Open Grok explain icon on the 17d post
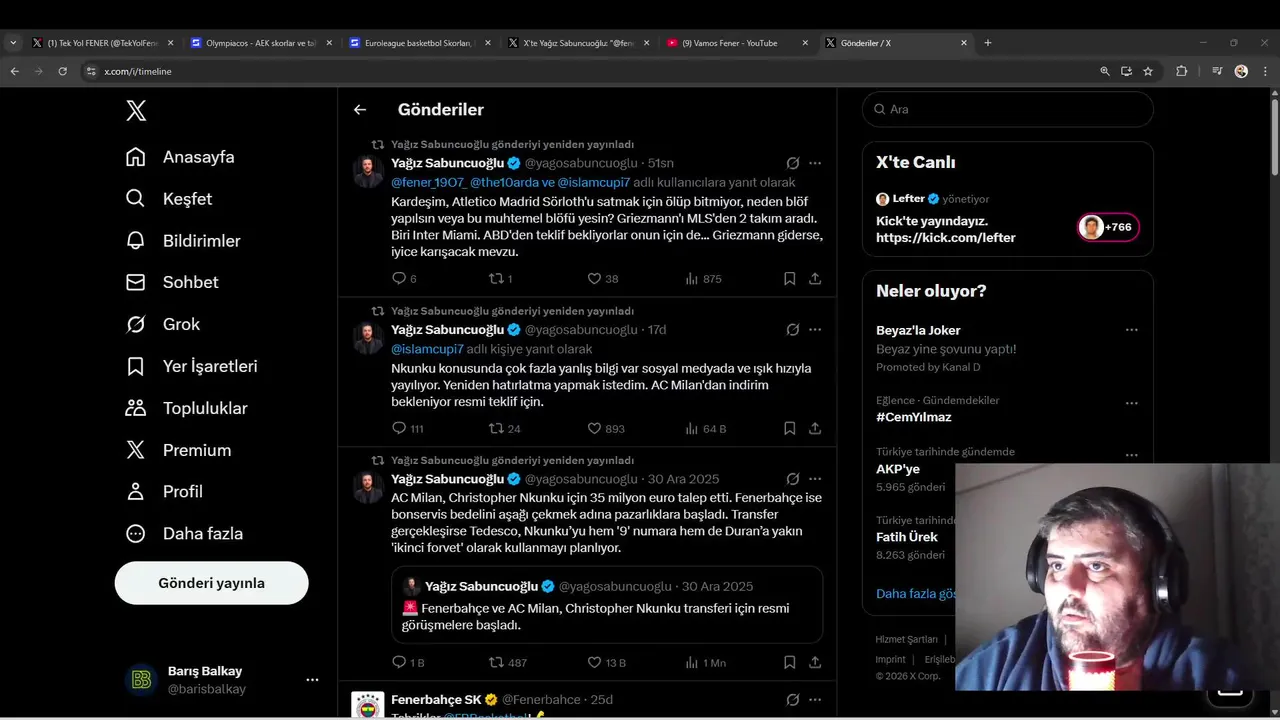 pyautogui.click(x=792, y=330)
